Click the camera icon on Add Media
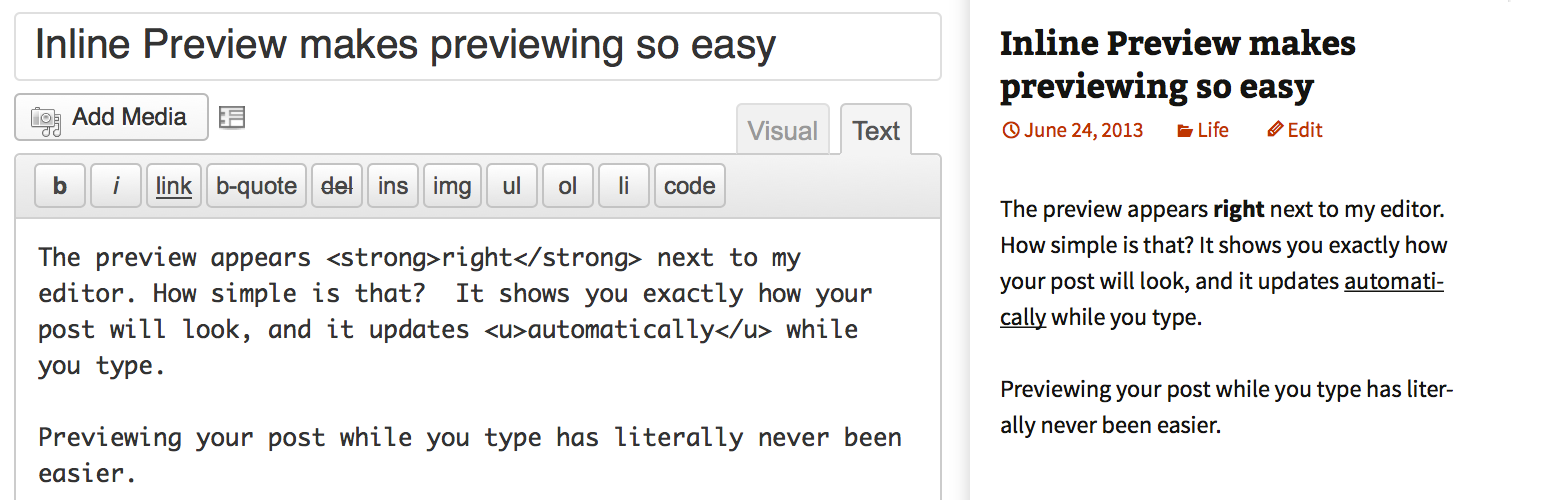Viewport: 1544px width, 500px height. tap(46, 118)
